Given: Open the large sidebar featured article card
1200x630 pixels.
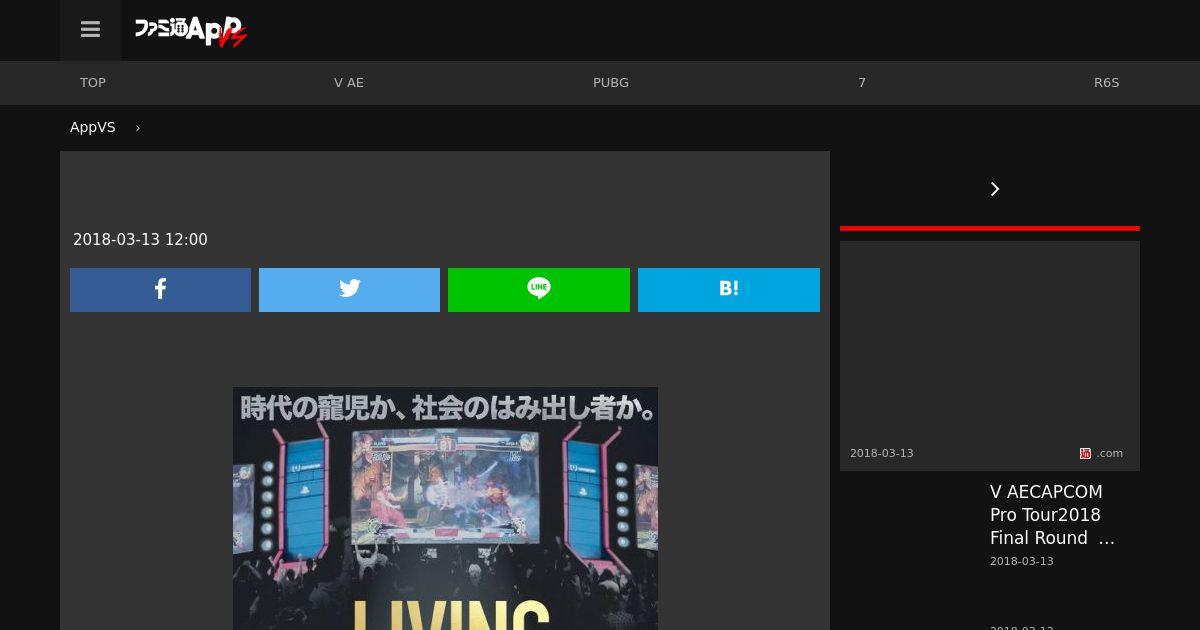Looking at the screenshot, I should (x=990, y=356).
